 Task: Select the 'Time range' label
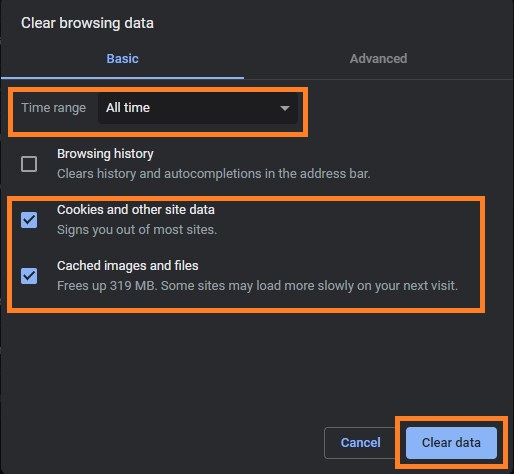pos(54,108)
